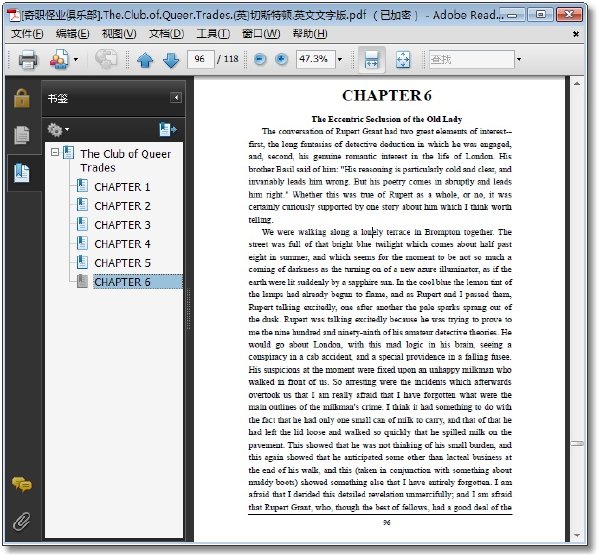This screenshot has height=558, width=600.
Task: Open the 窗口(W) menu
Action: tap(261, 34)
